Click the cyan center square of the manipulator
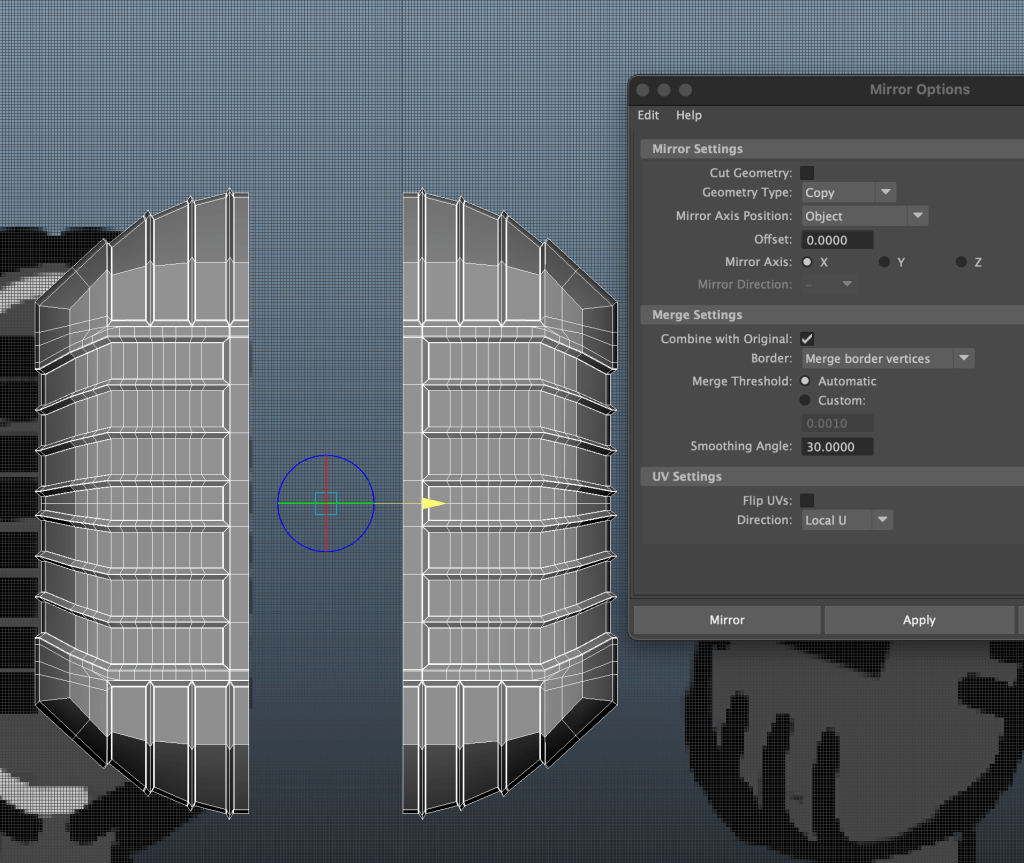 [x=326, y=504]
